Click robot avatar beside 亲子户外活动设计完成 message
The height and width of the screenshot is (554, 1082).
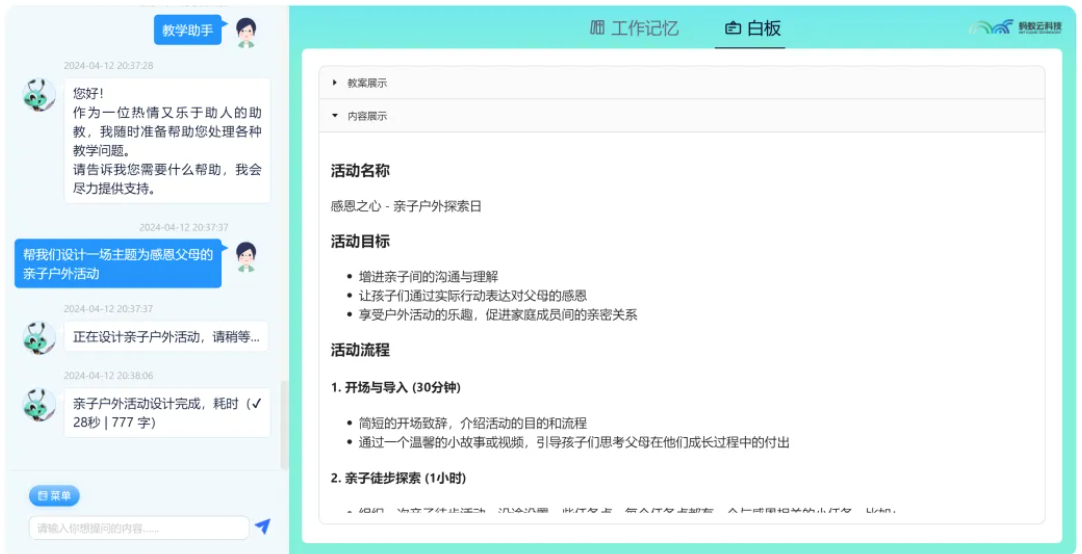[39, 405]
